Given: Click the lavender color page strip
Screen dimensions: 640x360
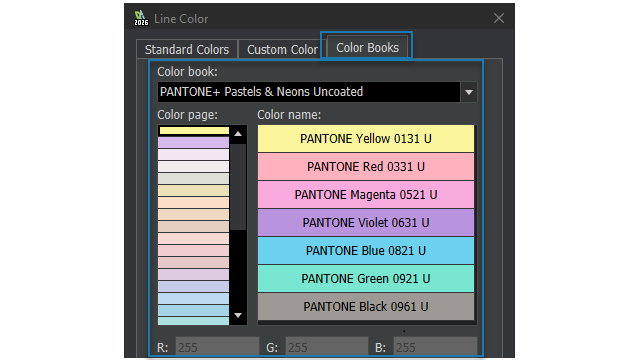Looking at the screenshot, I should [193, 142].
